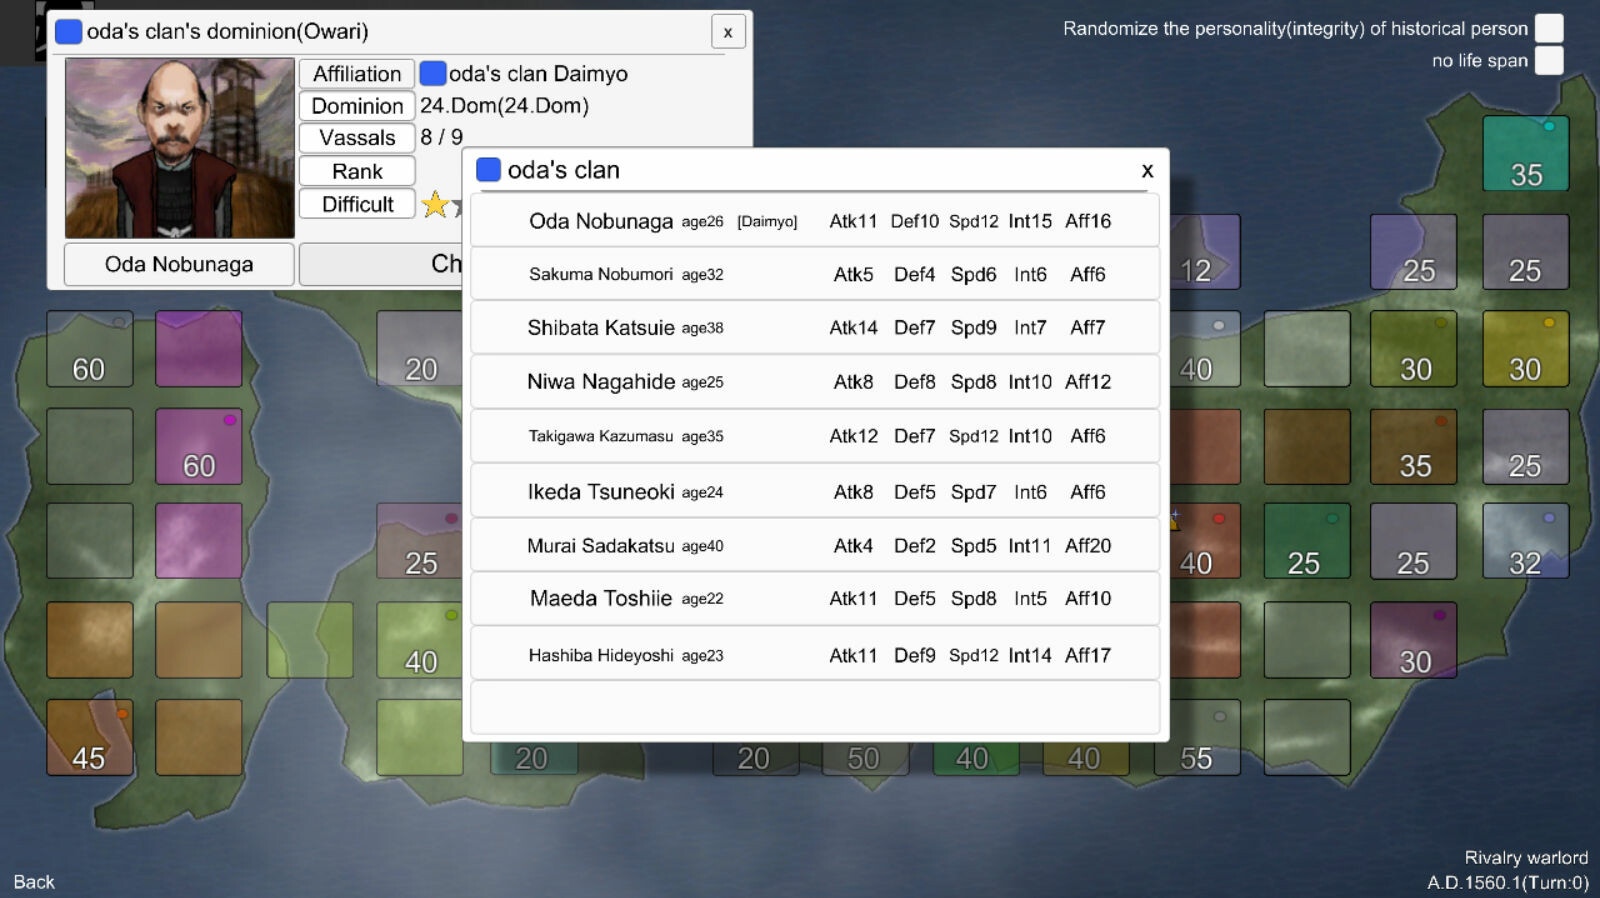Toggle the no life span checkbox
Screen dimensions: 1600x898
coord(1548,60)
